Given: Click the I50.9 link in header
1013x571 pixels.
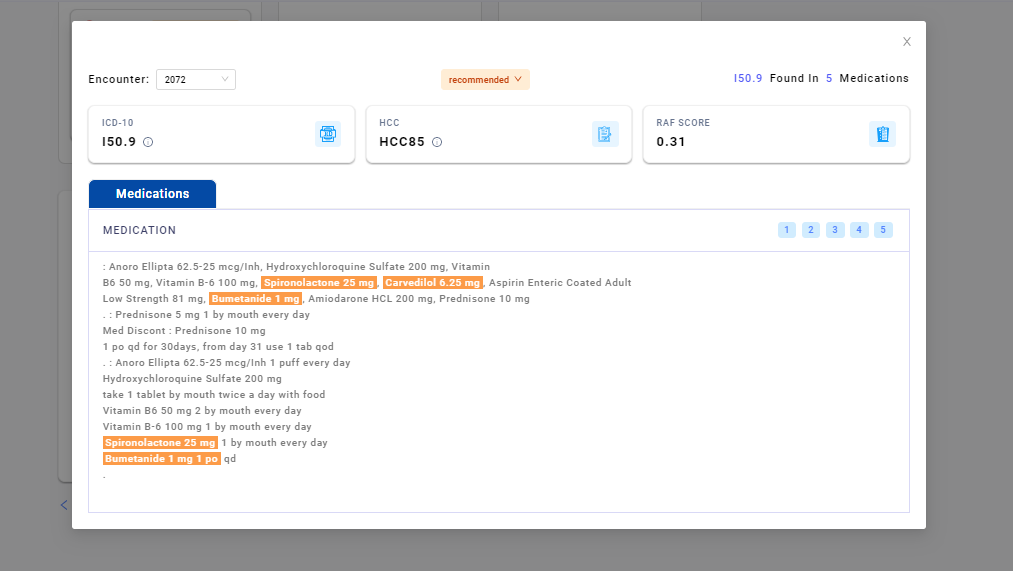Looking at the screenshot, I should point(747,78).
